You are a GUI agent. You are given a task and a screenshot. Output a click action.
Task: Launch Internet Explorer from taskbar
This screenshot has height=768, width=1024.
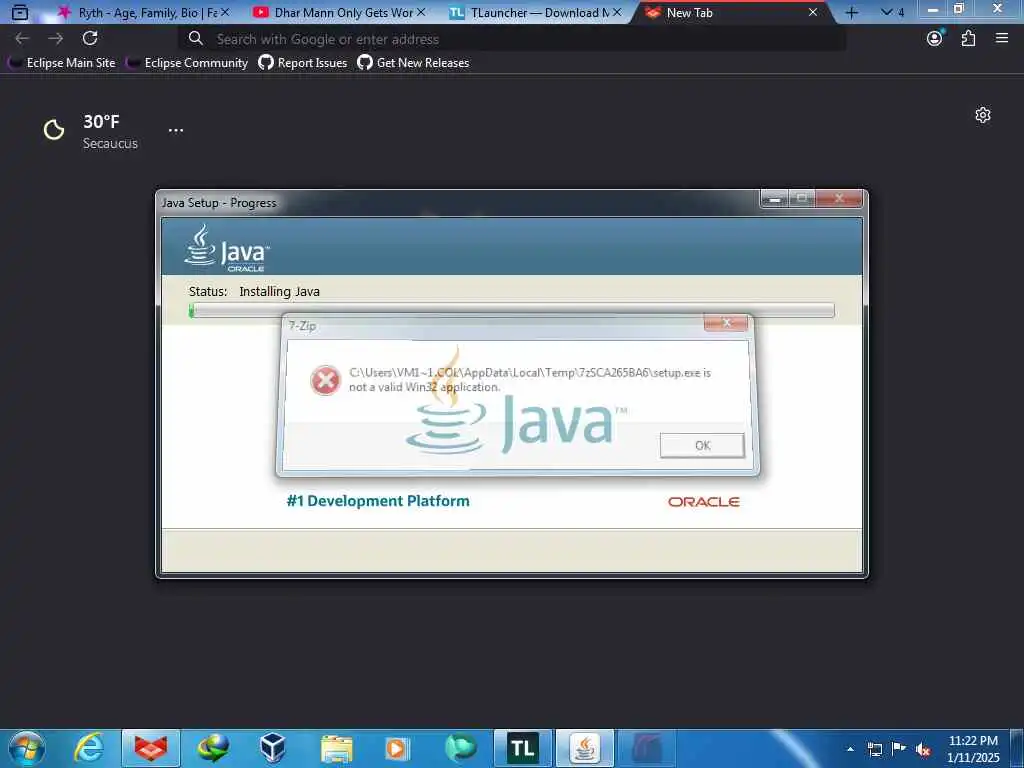coord(89,748)
